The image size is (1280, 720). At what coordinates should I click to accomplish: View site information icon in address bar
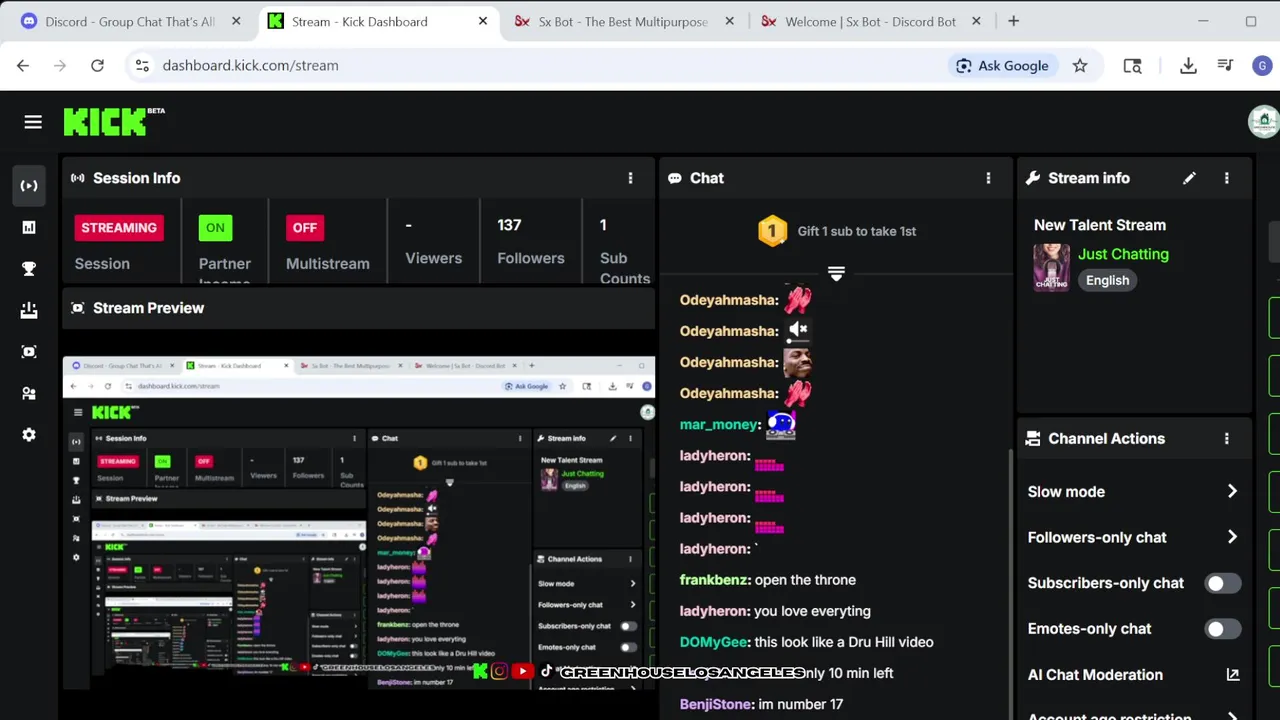click(x=142, y=65)
